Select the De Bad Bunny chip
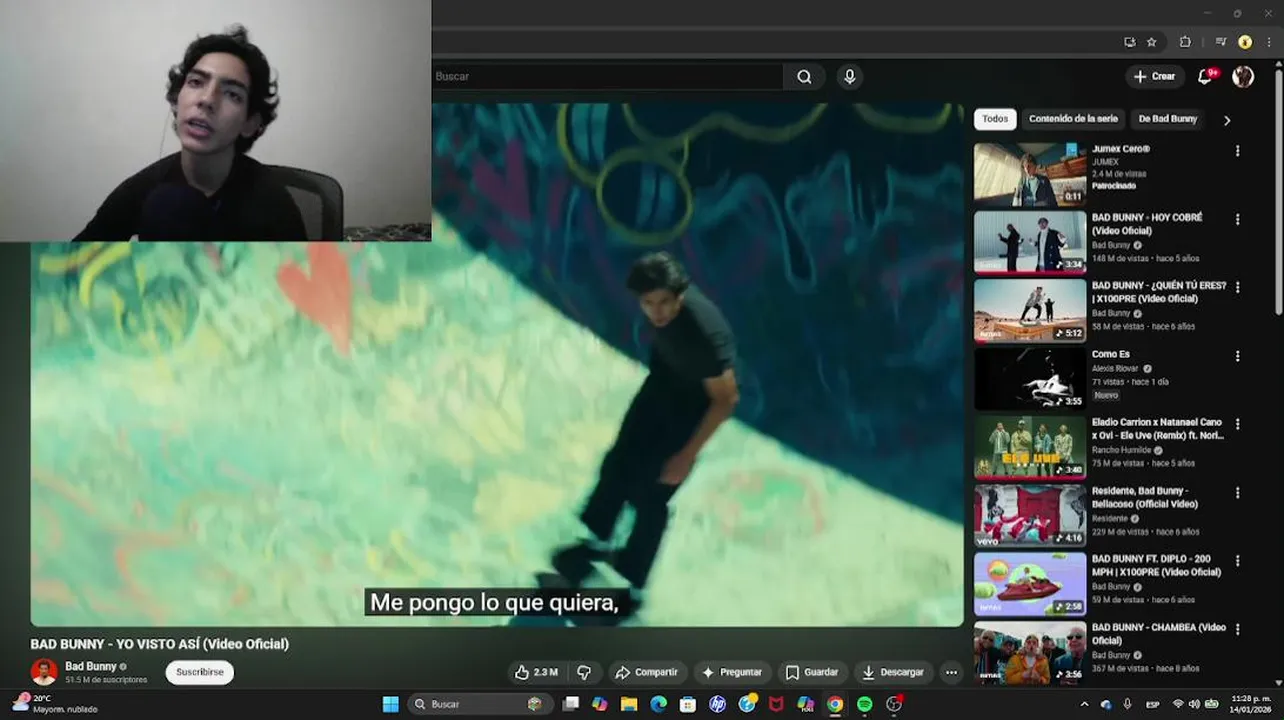The height and width of the screenshot is (720, 1284). click(1167, 119)
